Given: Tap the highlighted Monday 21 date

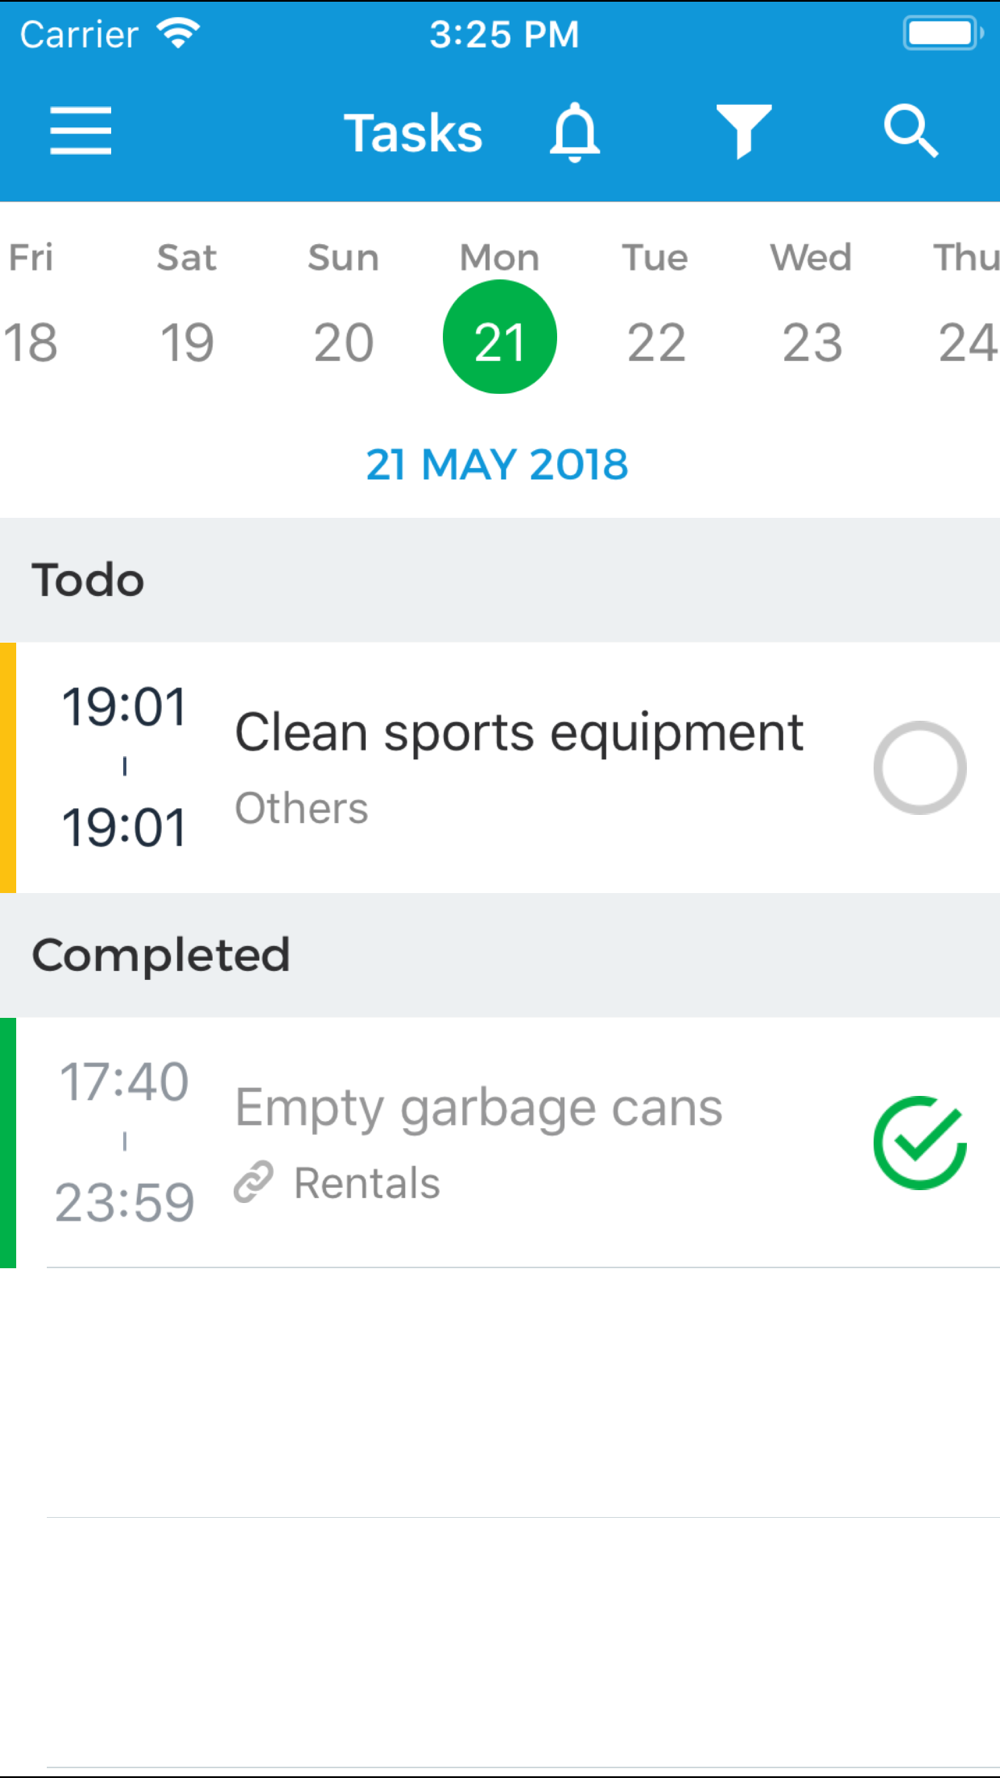Looking at the screenshot, I should tap(499, 338).
